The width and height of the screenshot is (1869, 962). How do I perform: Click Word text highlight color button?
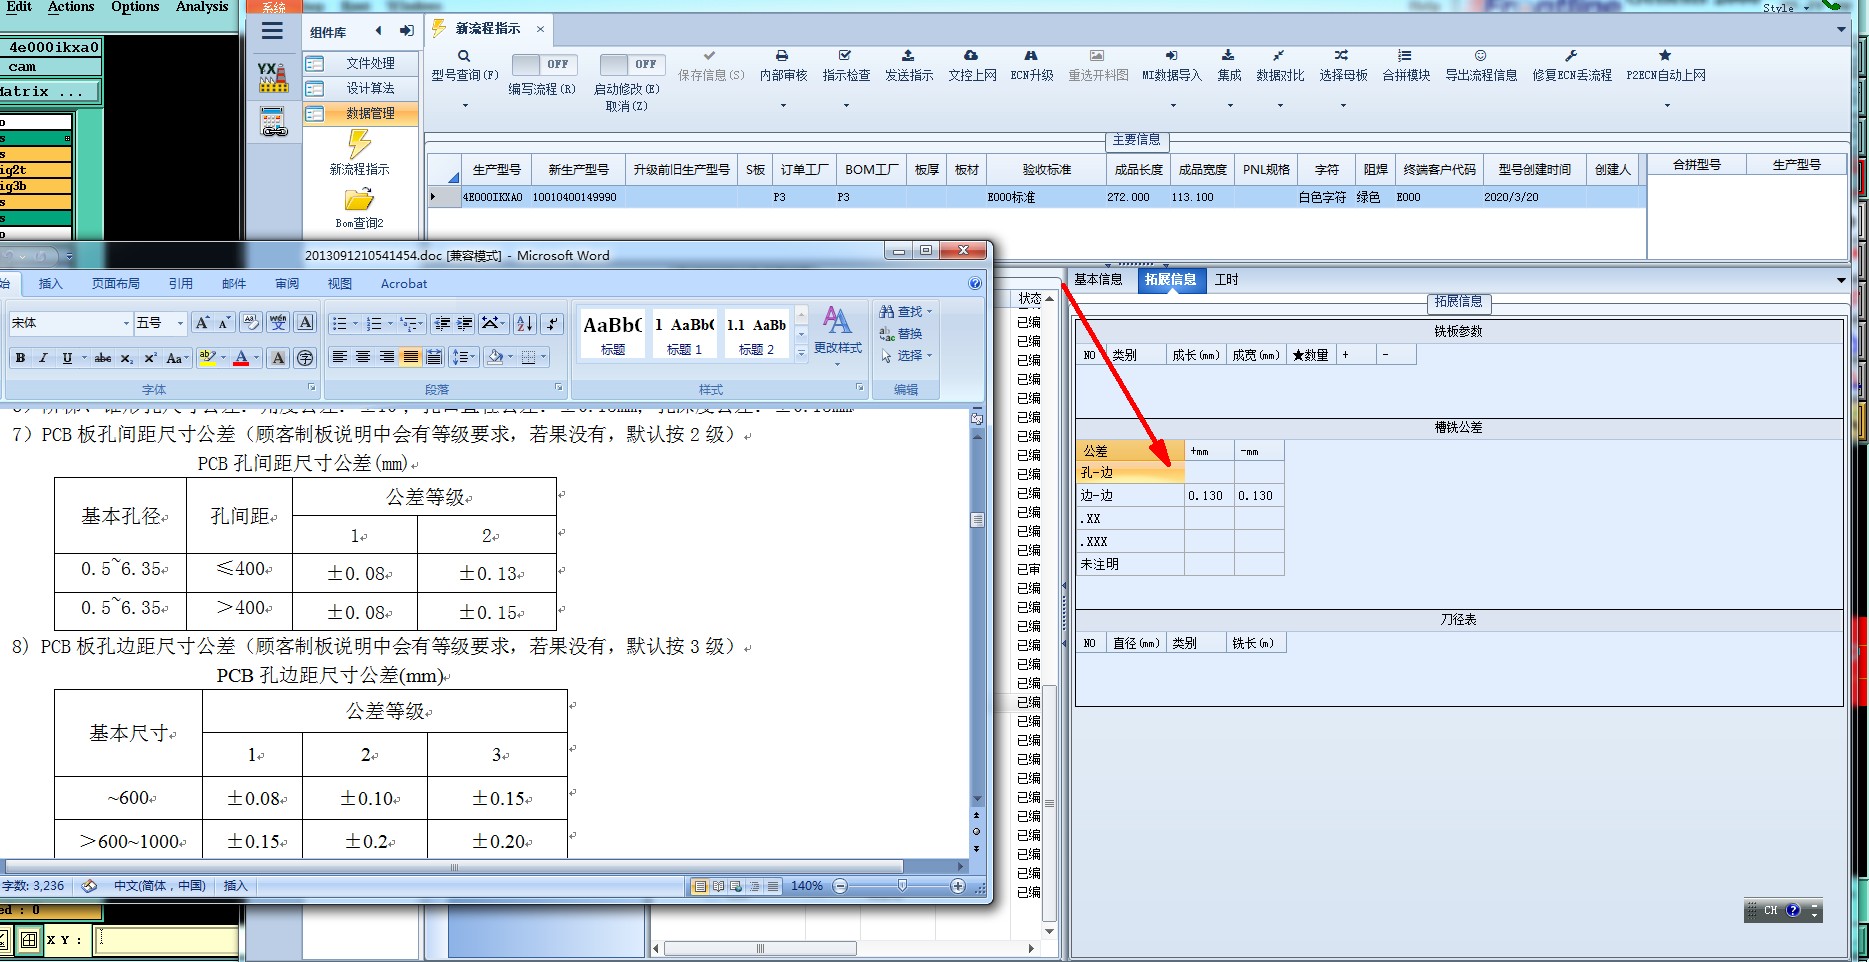tap(207, 358)
